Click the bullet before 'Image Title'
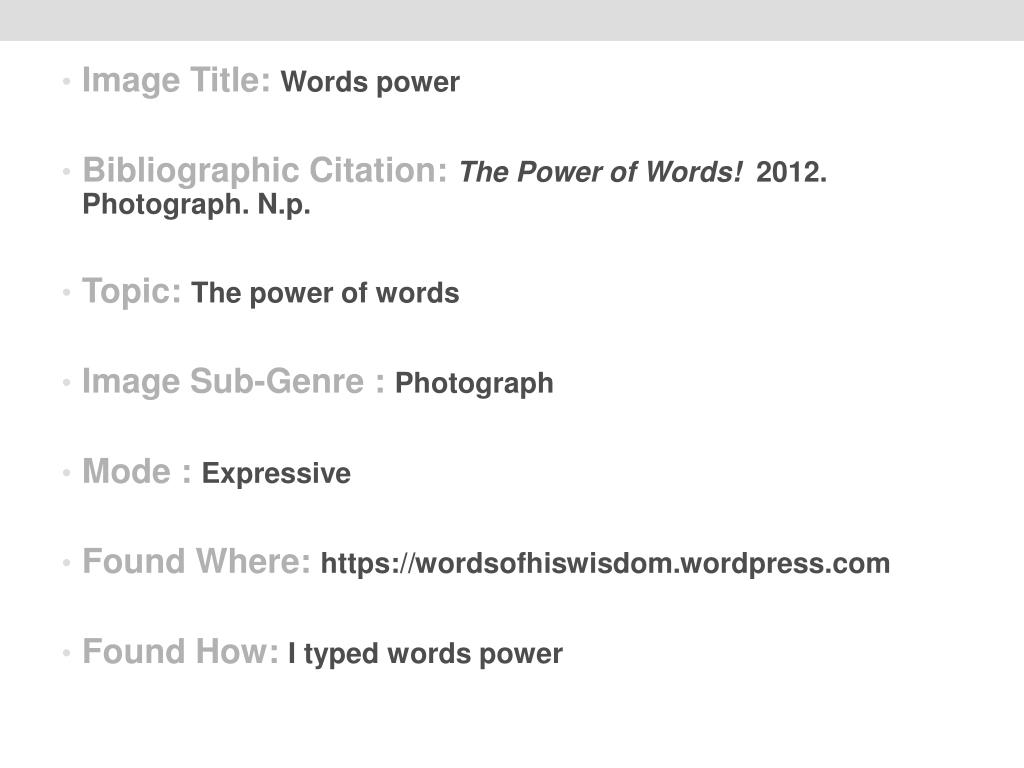This screenshot has width=1024, height=768. 66,82
